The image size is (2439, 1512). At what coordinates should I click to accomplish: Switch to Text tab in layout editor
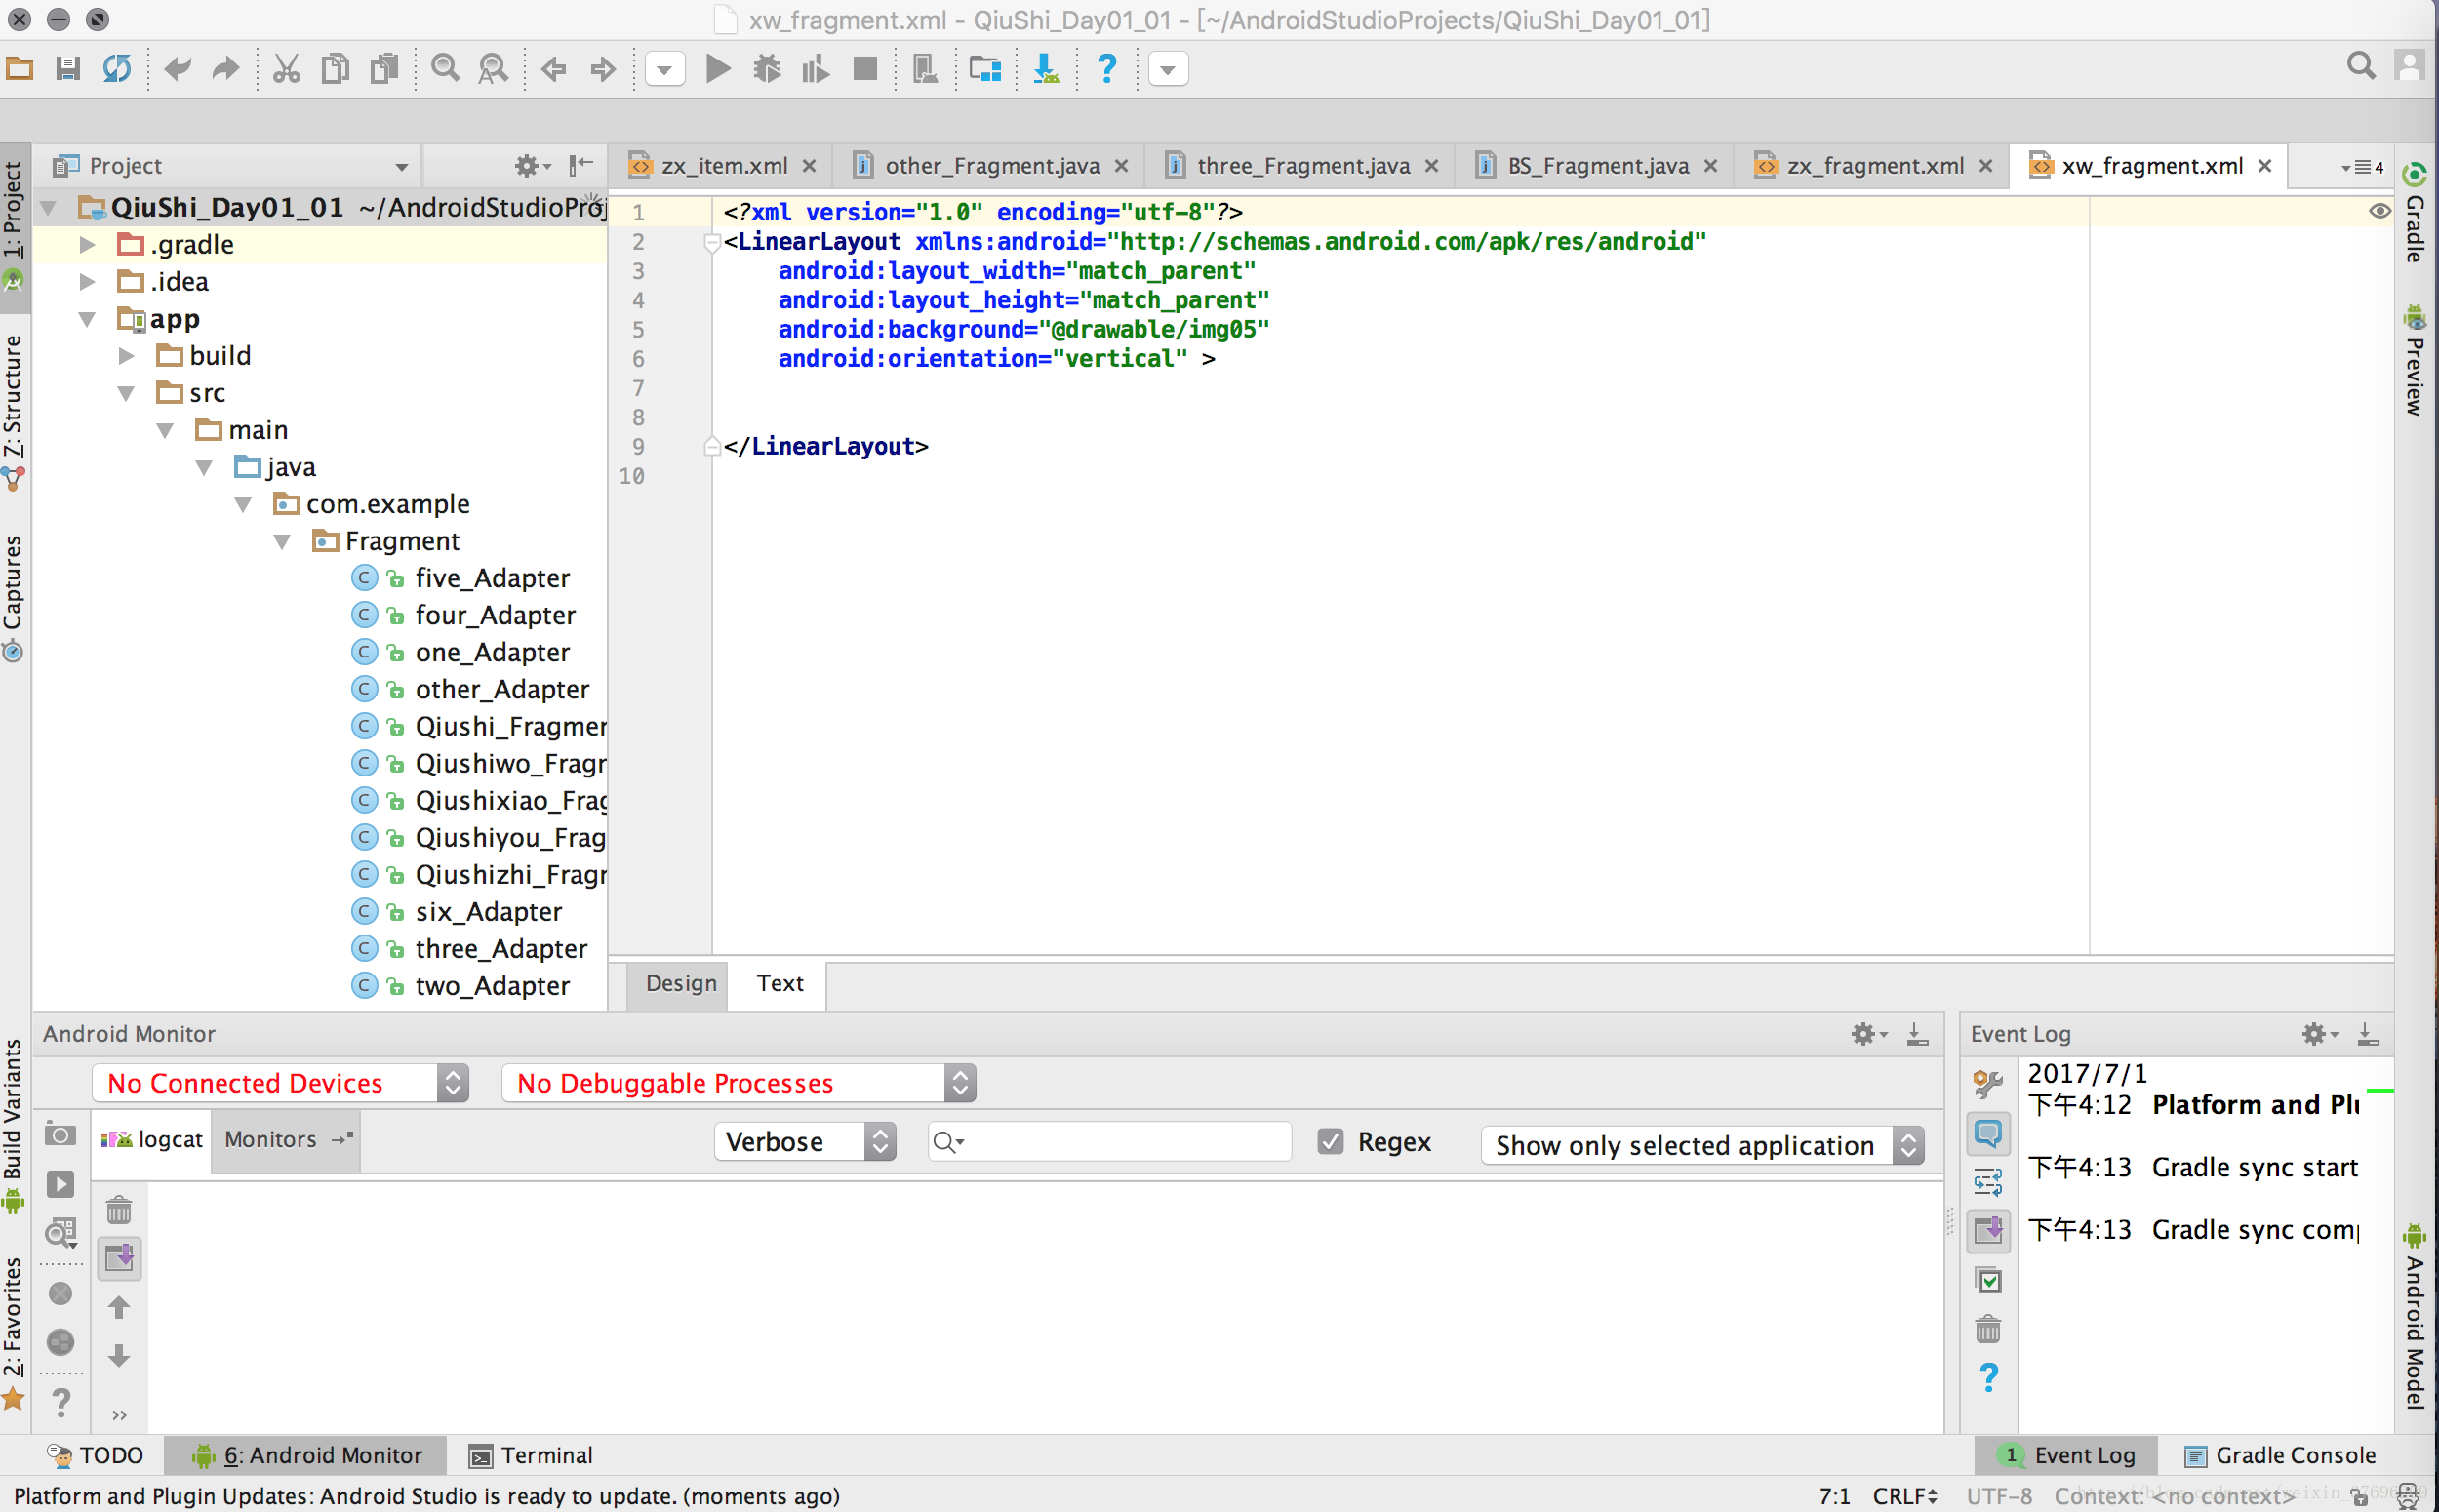coord(780,982)
